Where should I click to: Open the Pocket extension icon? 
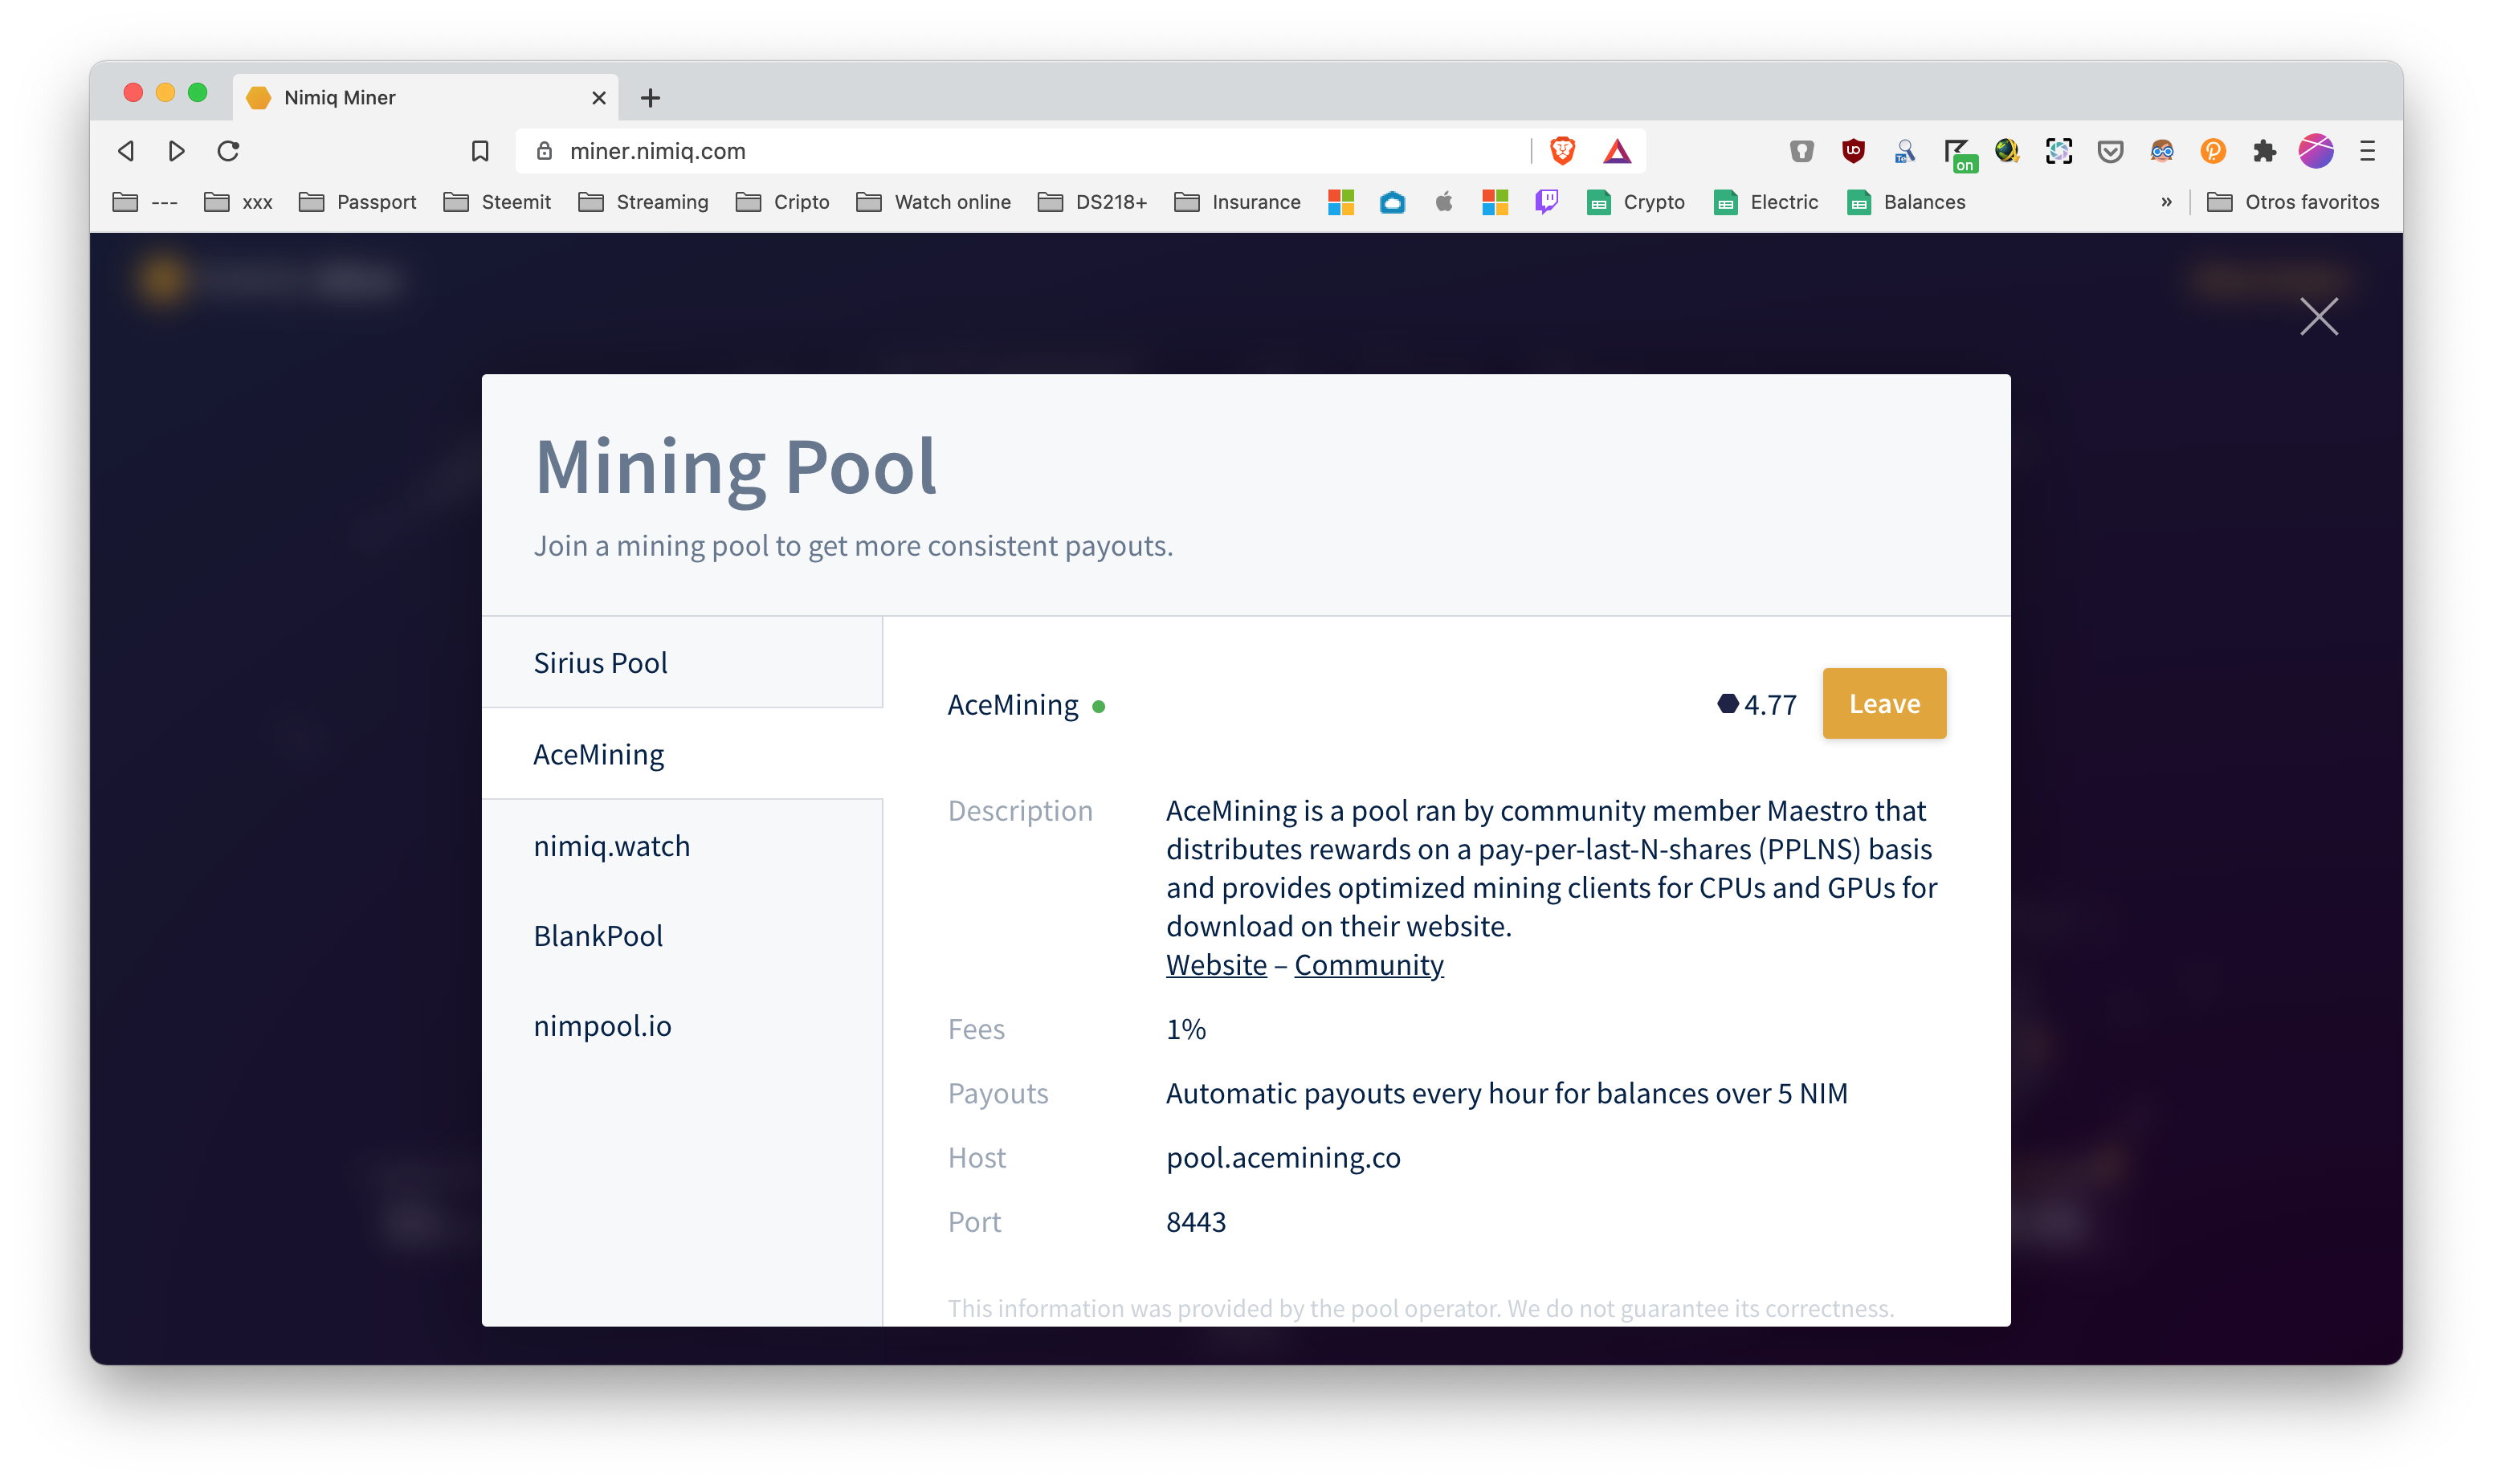coord(2110,151)
